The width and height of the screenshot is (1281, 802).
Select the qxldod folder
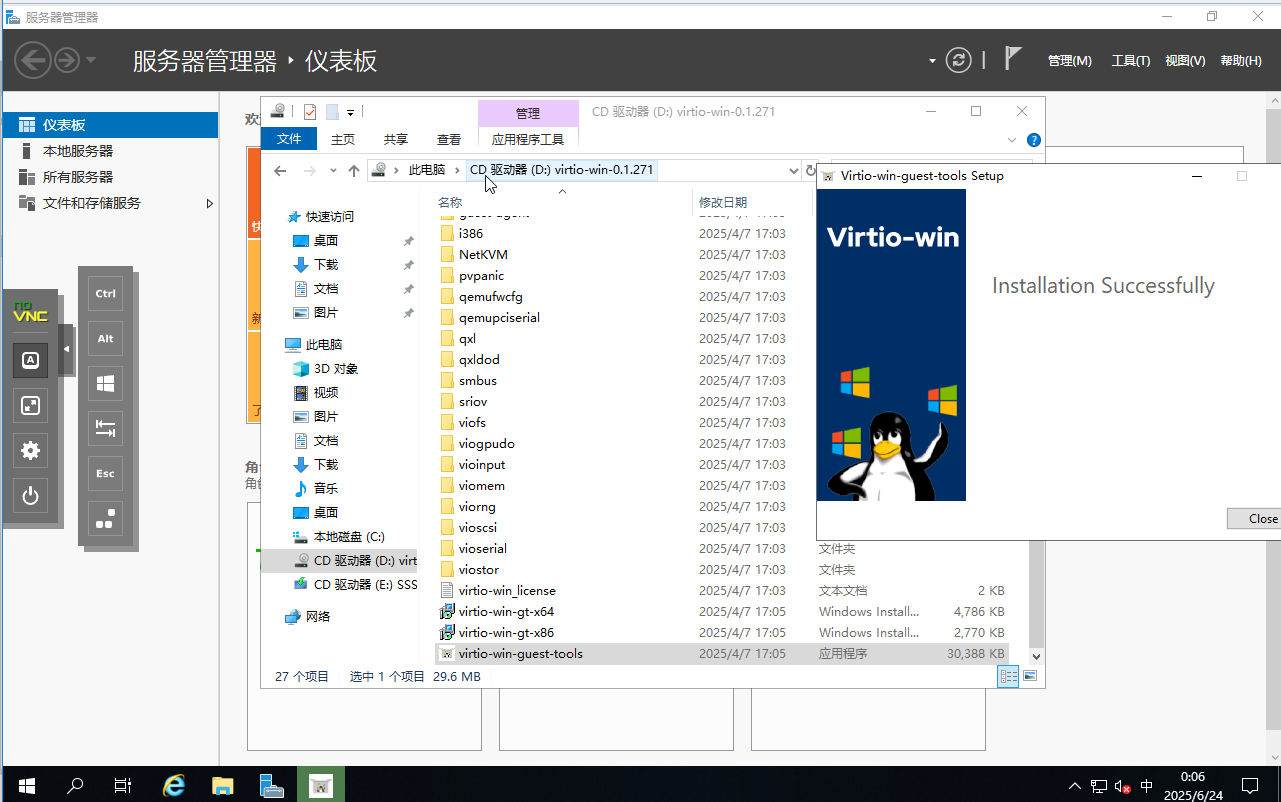pos(479,359)
